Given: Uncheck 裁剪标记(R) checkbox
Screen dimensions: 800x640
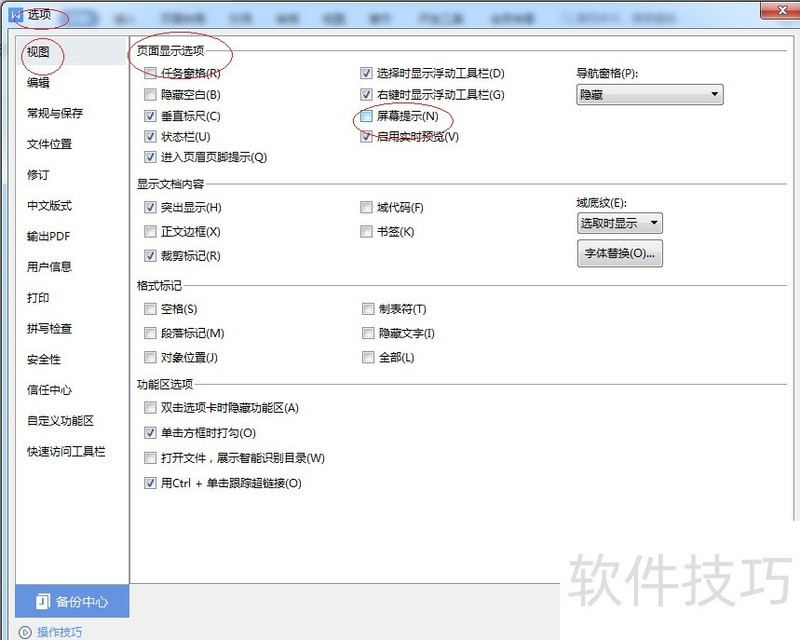Looking at the screenshot, I should click(x=150, y=256).
